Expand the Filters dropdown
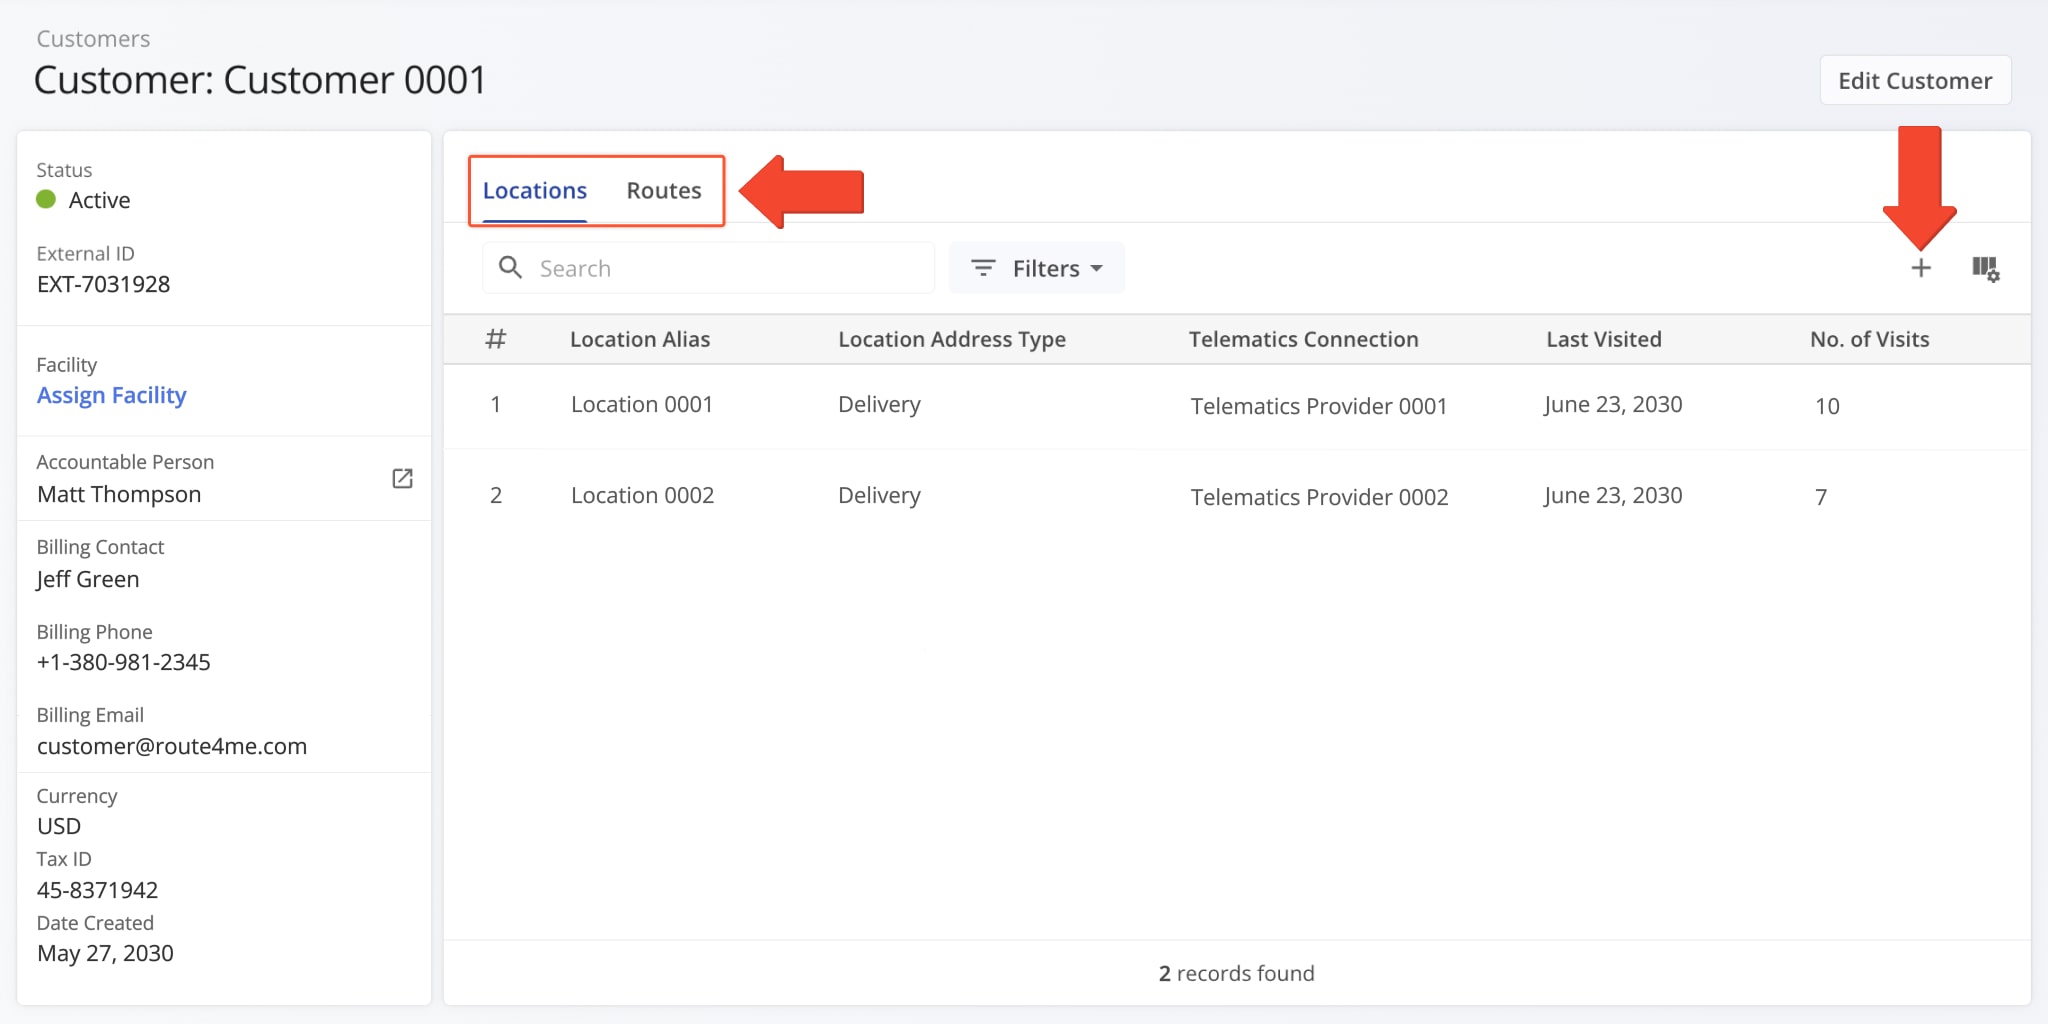Viewport: 2048px width, 1024px height. coord(1037,268)
